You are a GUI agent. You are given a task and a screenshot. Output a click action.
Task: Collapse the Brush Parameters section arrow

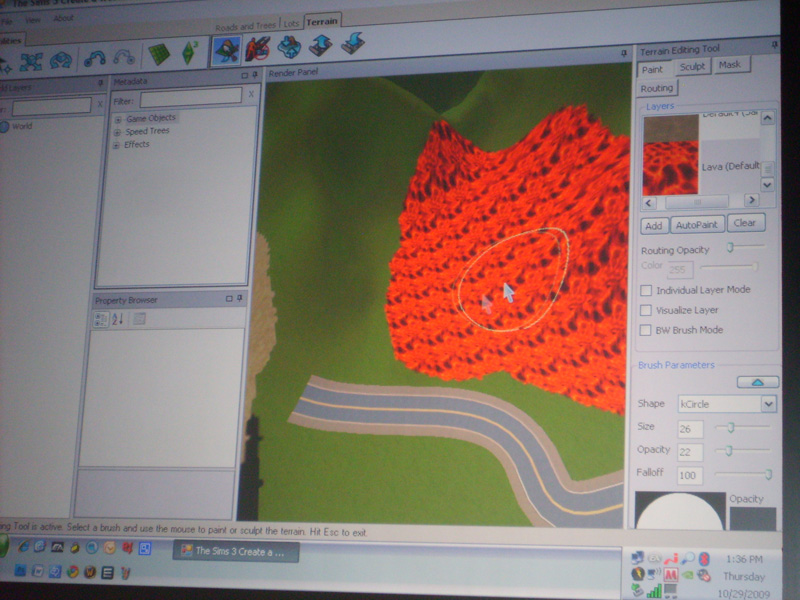click(758, 382)
